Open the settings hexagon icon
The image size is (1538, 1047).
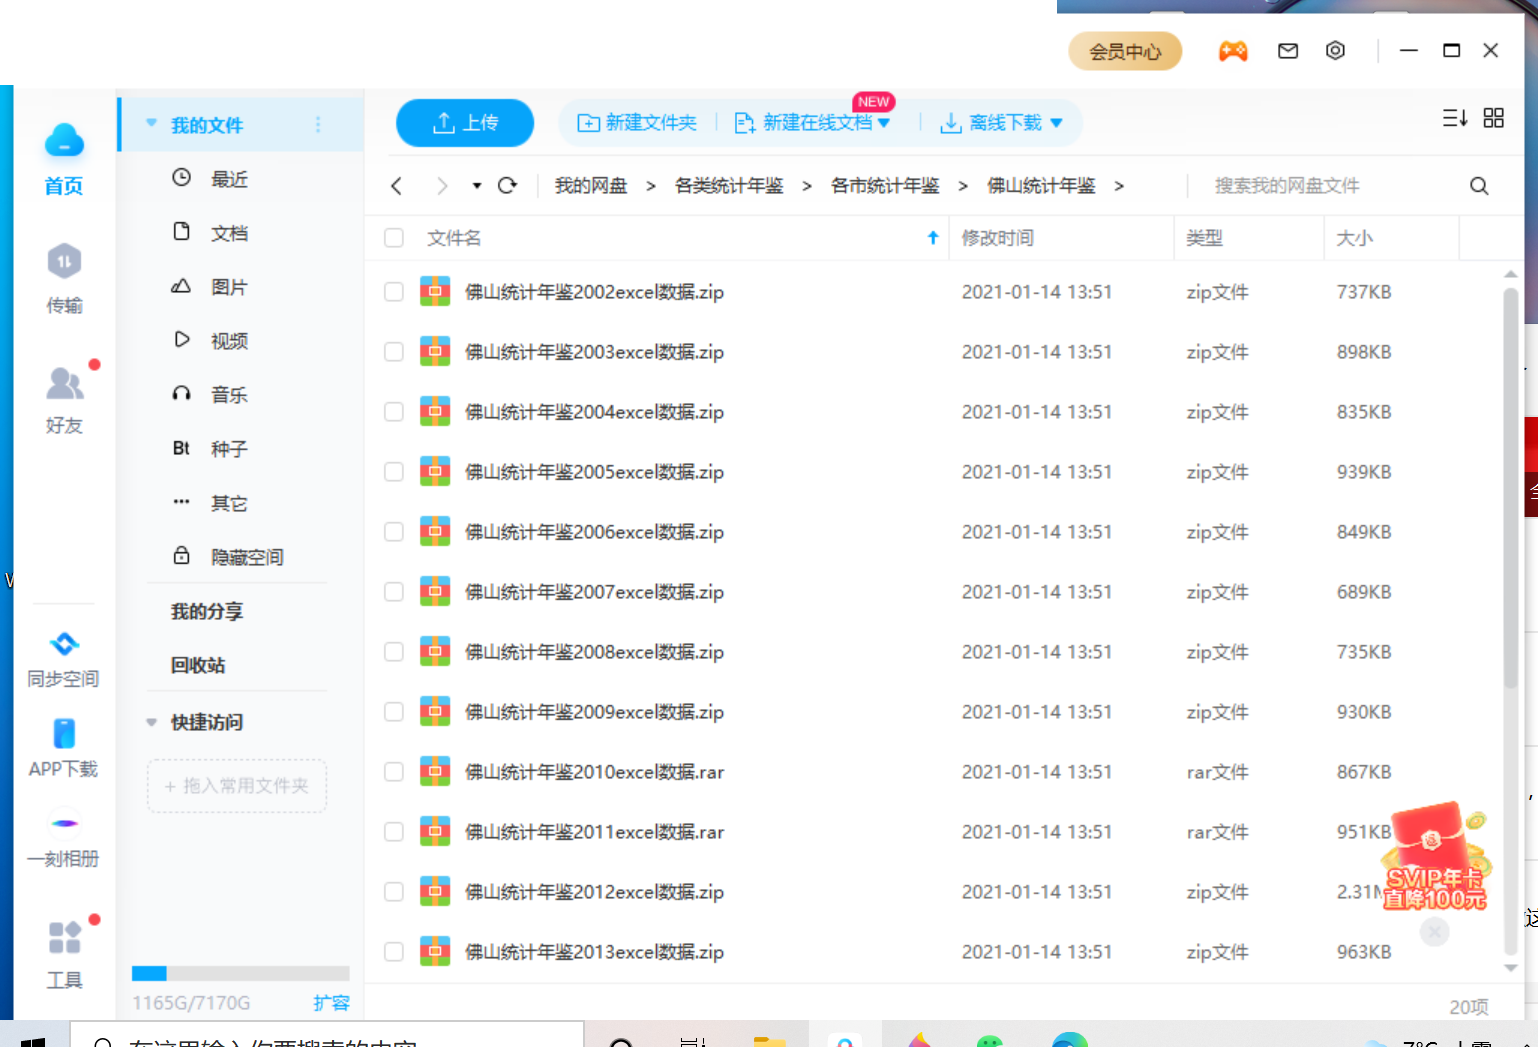[1335, 51]
